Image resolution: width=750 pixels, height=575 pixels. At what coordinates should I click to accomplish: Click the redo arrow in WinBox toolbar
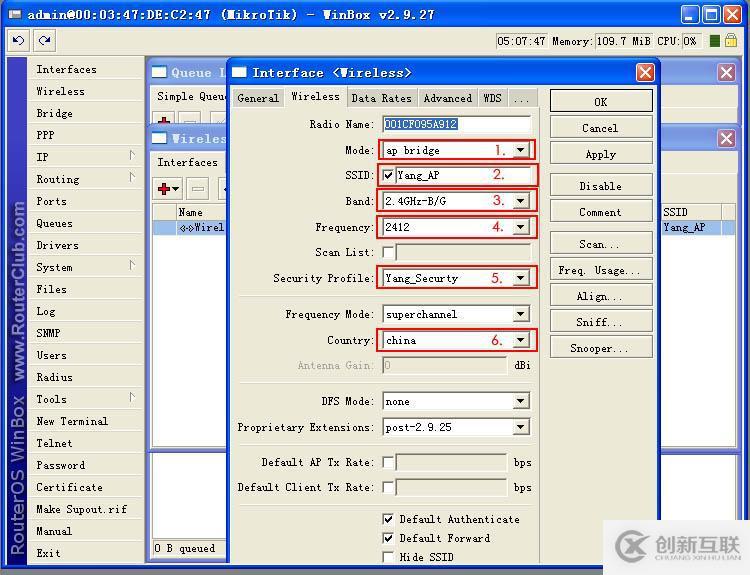(44, 41)
